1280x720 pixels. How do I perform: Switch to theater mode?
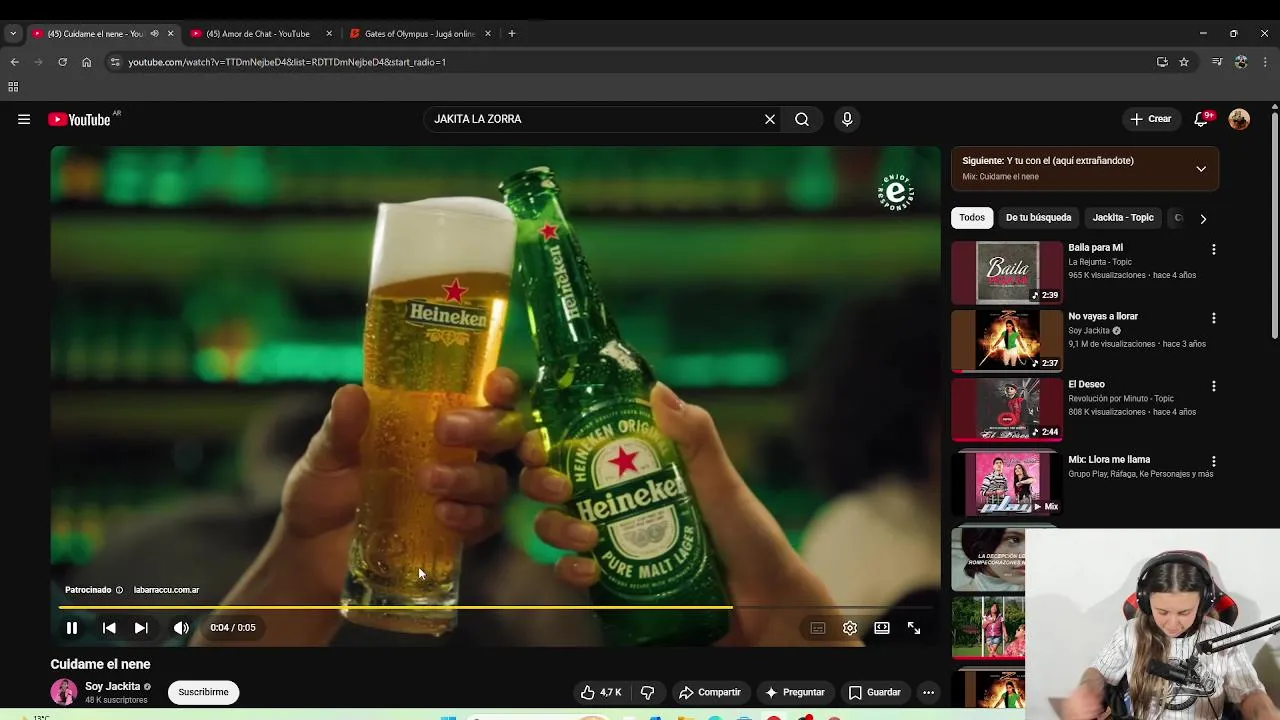[x=882, y=628]
